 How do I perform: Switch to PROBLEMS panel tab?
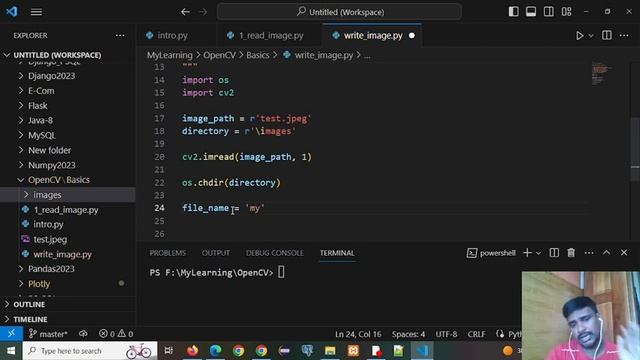(167, 253)
